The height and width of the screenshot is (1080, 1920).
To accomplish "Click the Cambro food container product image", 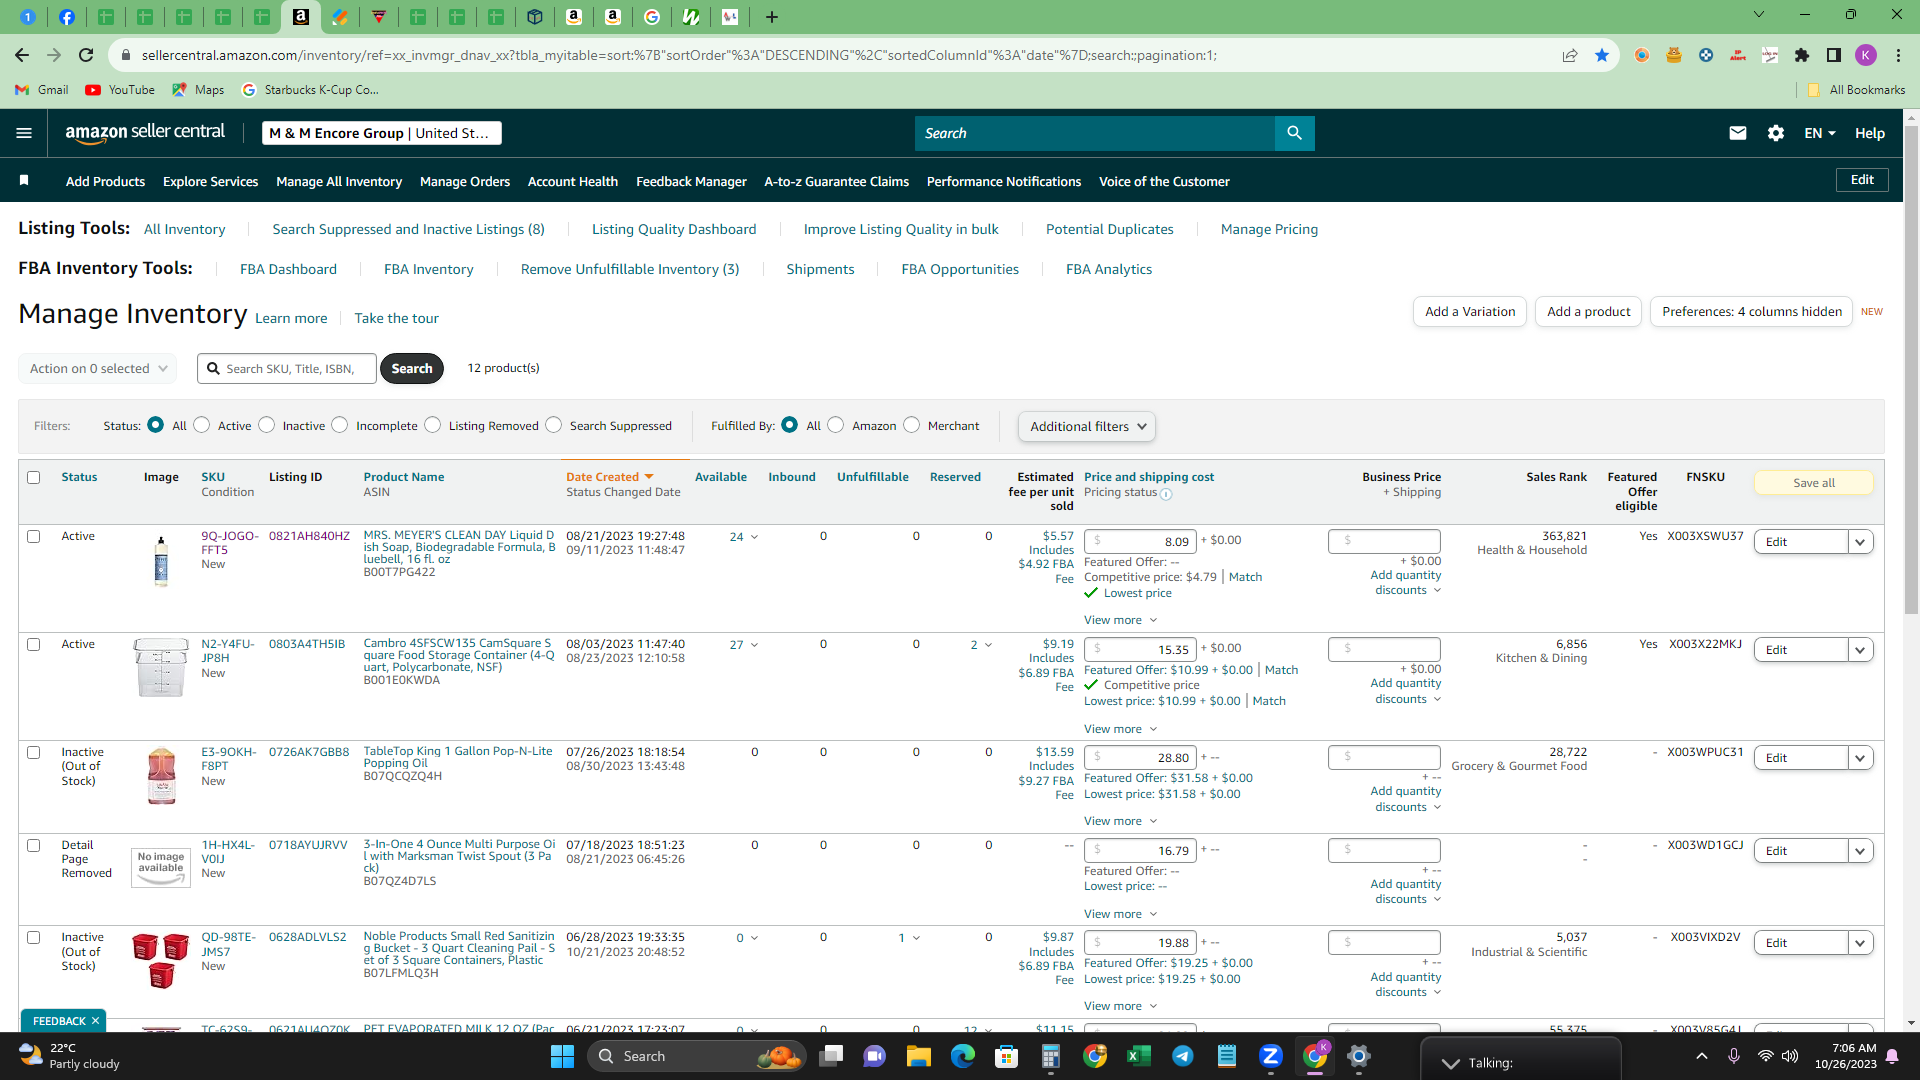I will [x=161, y=667].
